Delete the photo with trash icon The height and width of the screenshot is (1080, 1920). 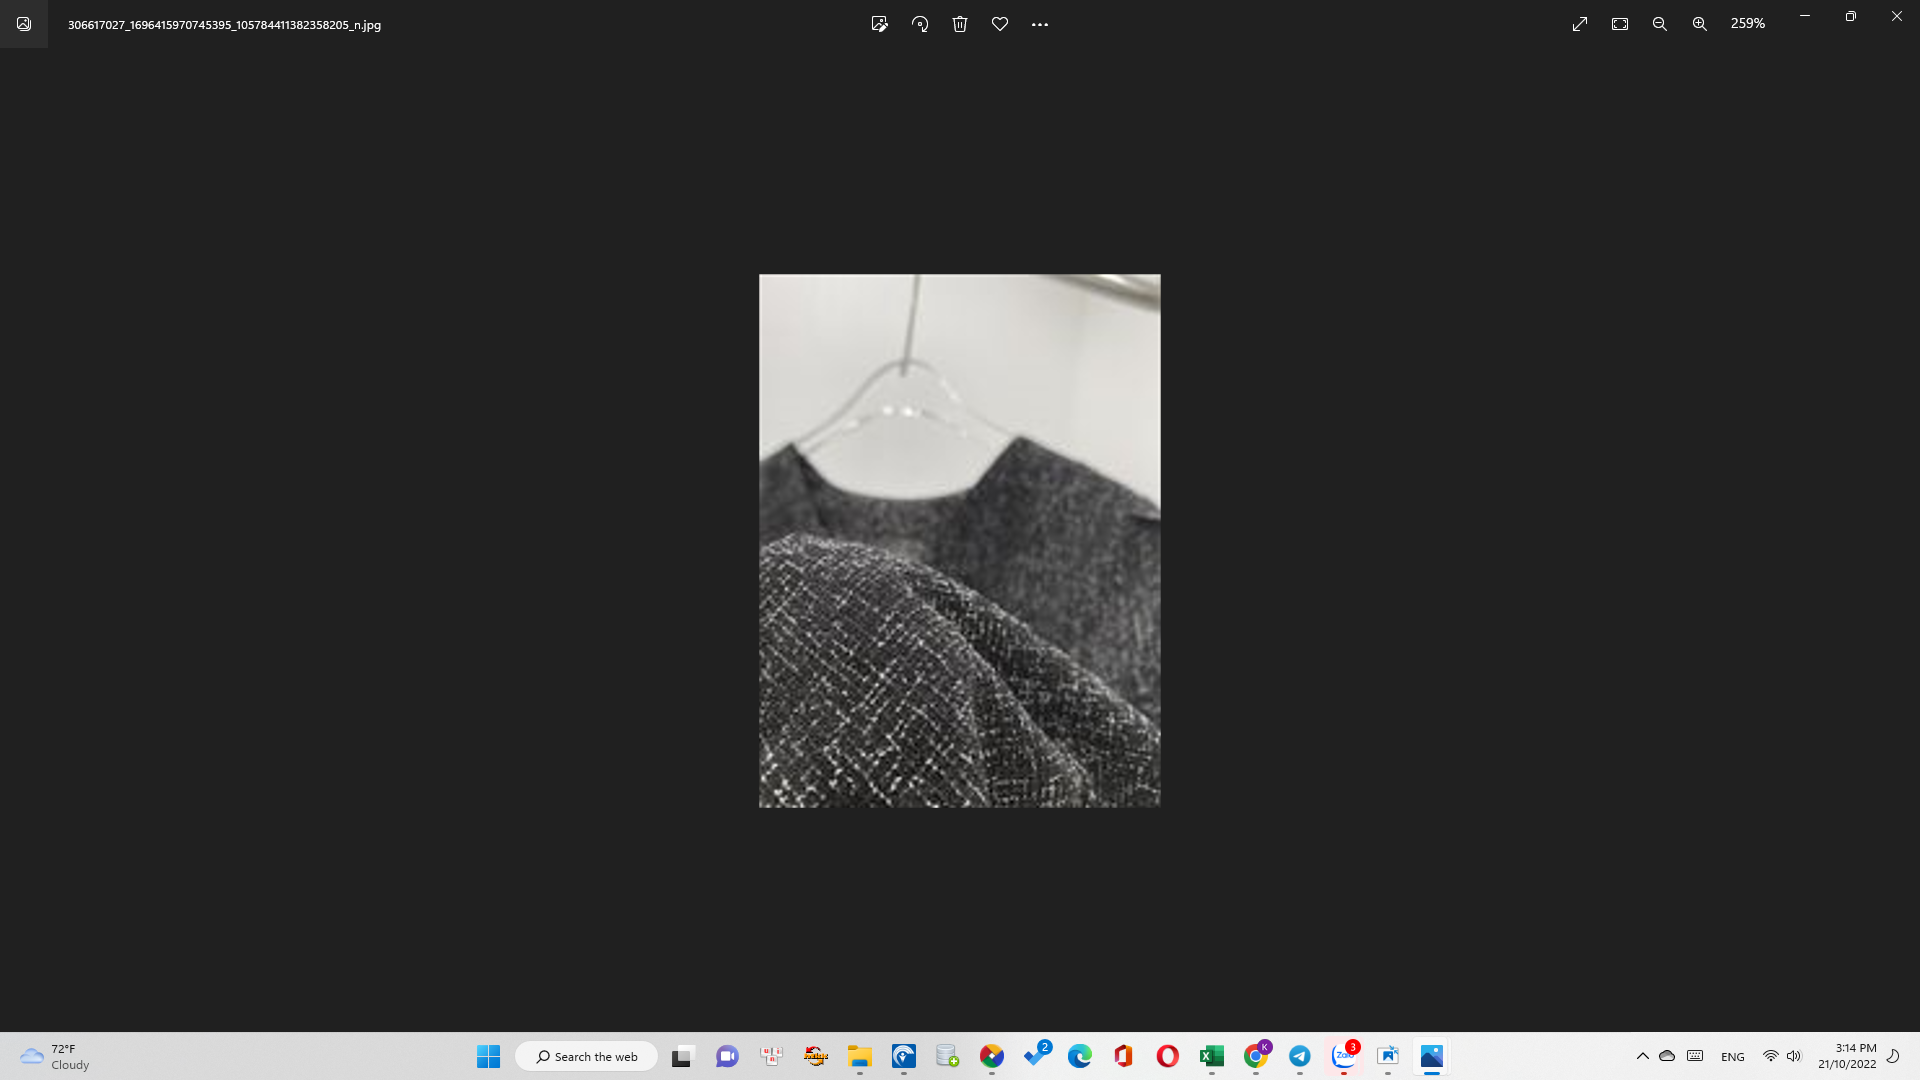coord(960,24)
